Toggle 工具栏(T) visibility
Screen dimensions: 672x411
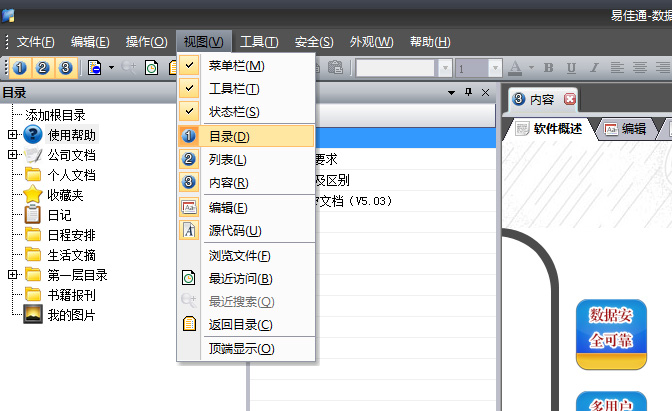pyautogui.click(x=234, y=89)
